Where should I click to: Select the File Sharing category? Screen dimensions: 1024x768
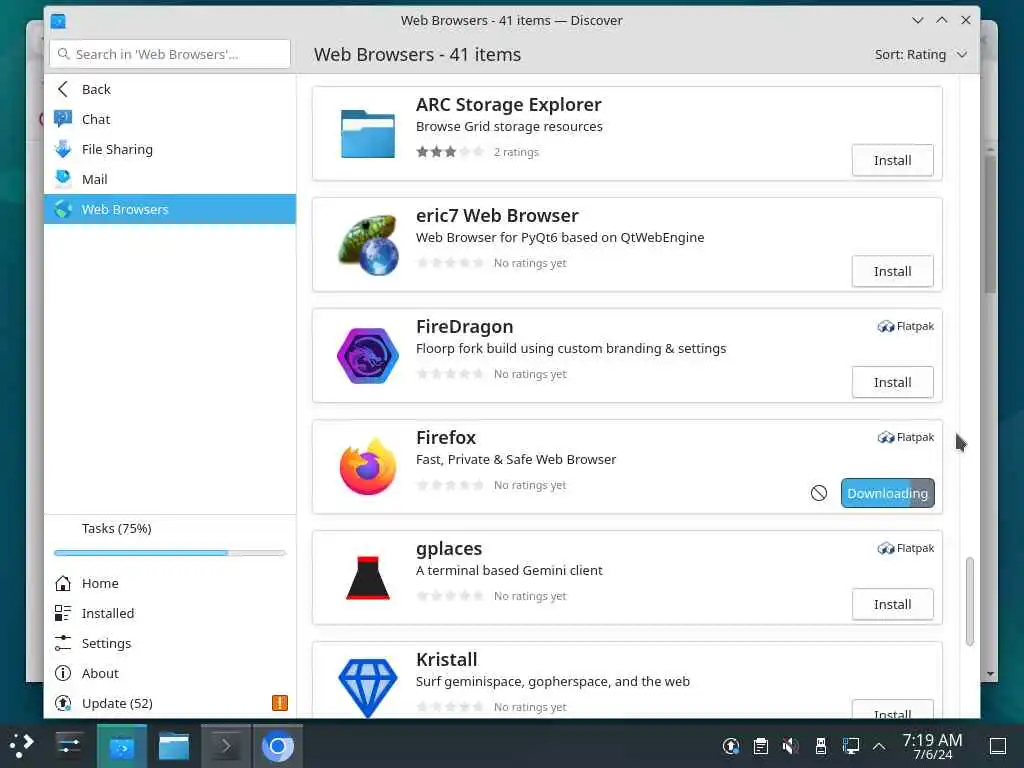point(170,149)
